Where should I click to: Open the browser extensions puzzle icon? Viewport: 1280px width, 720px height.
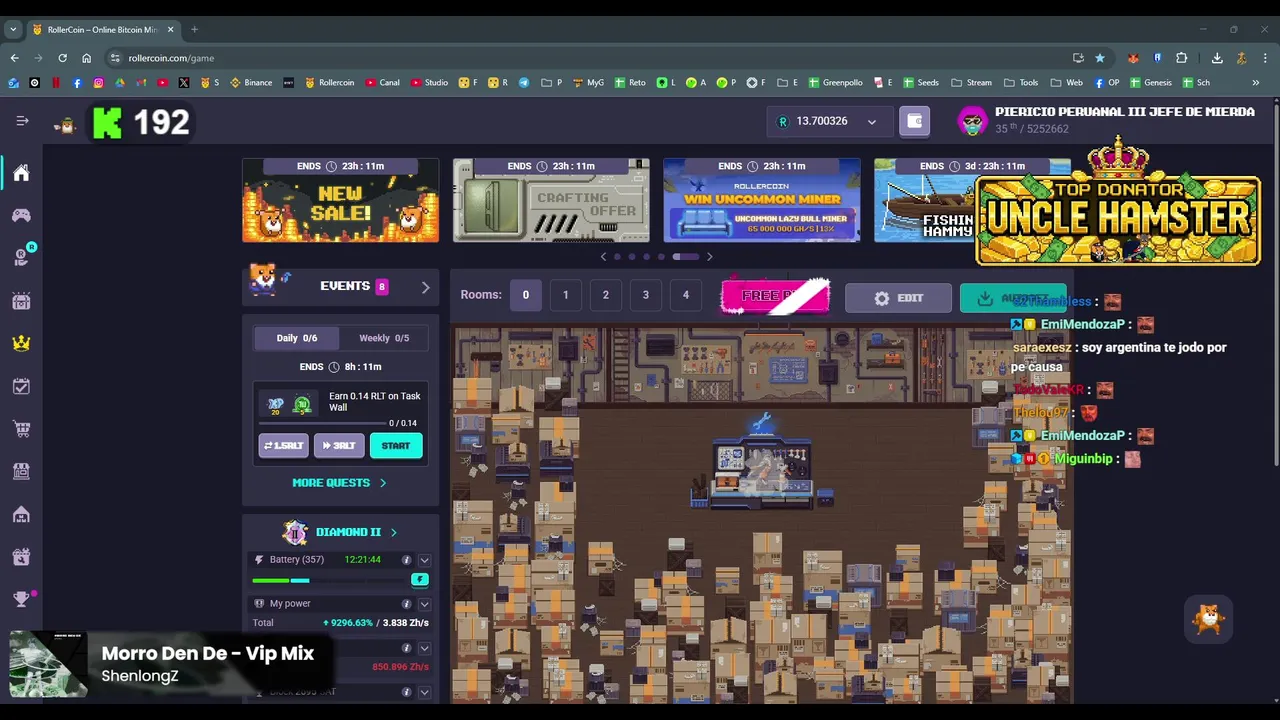(1181, 58)
